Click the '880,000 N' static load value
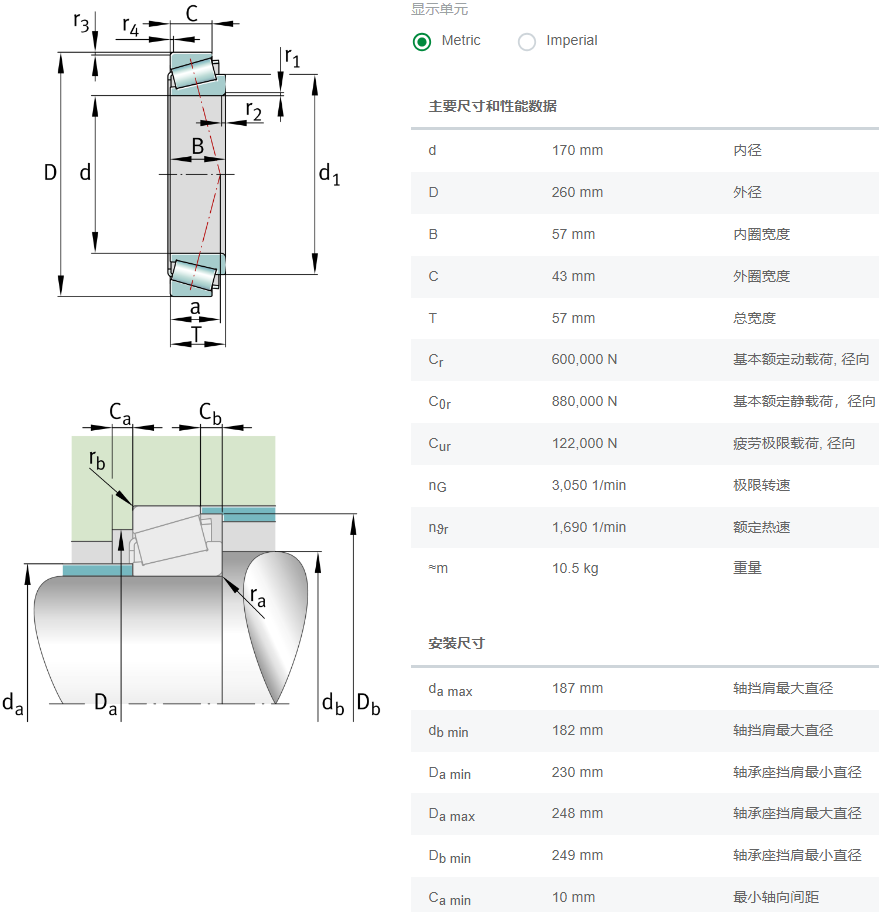The height and width of the screenshot is (912, 879). [x=584, y=401]
